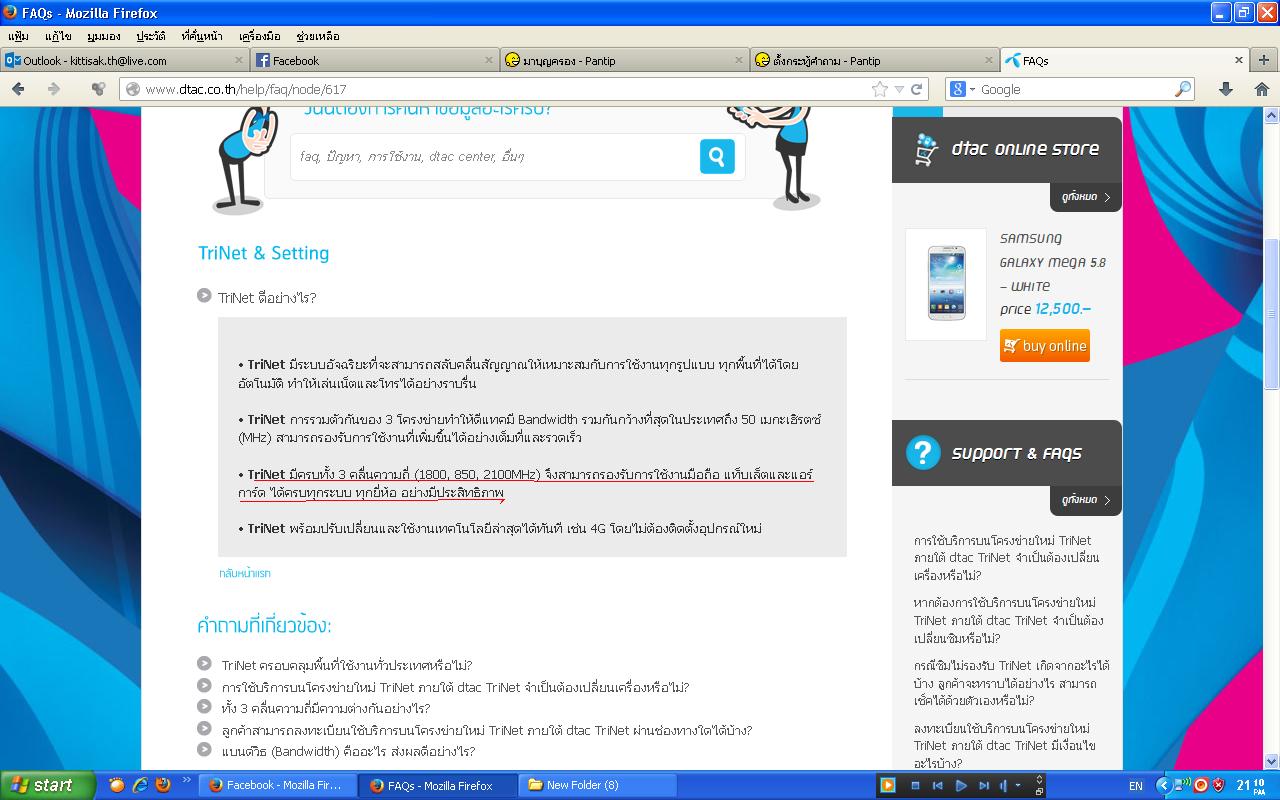Viewport: 1280px width, 800px height.
Task: Click the magnifier in the Google search box
Action: click(x=1183, y=89)
